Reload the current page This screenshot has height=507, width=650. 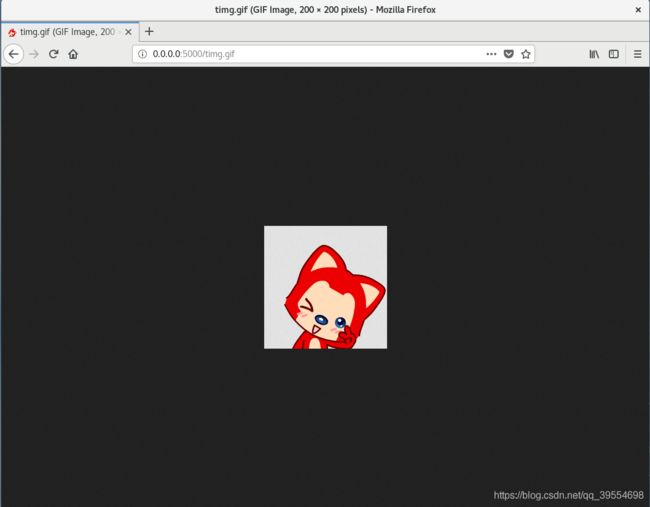(x=53, y=54)
